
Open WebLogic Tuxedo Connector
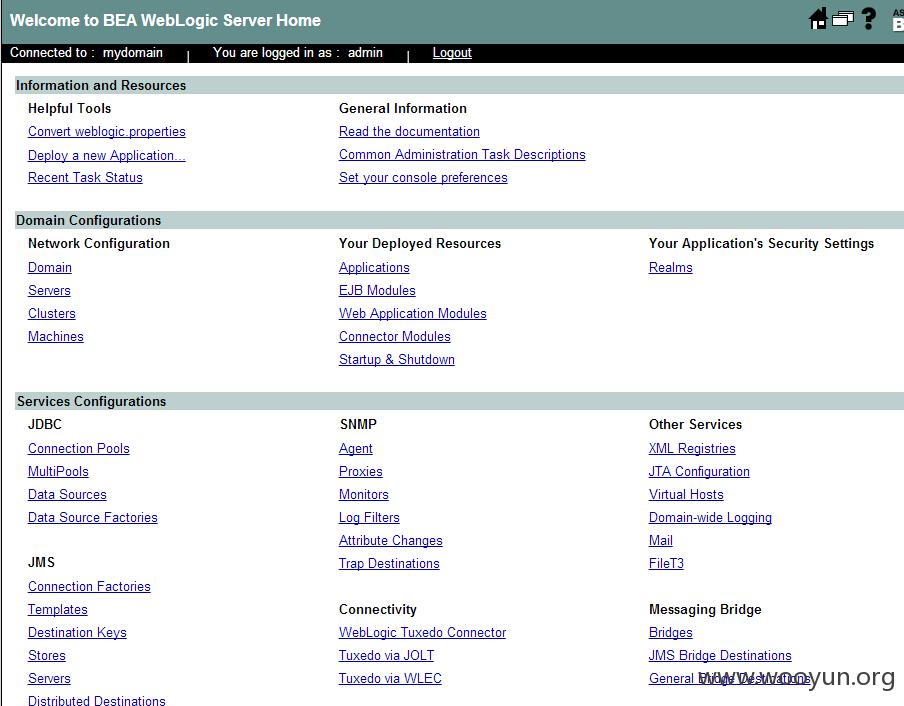423,633
